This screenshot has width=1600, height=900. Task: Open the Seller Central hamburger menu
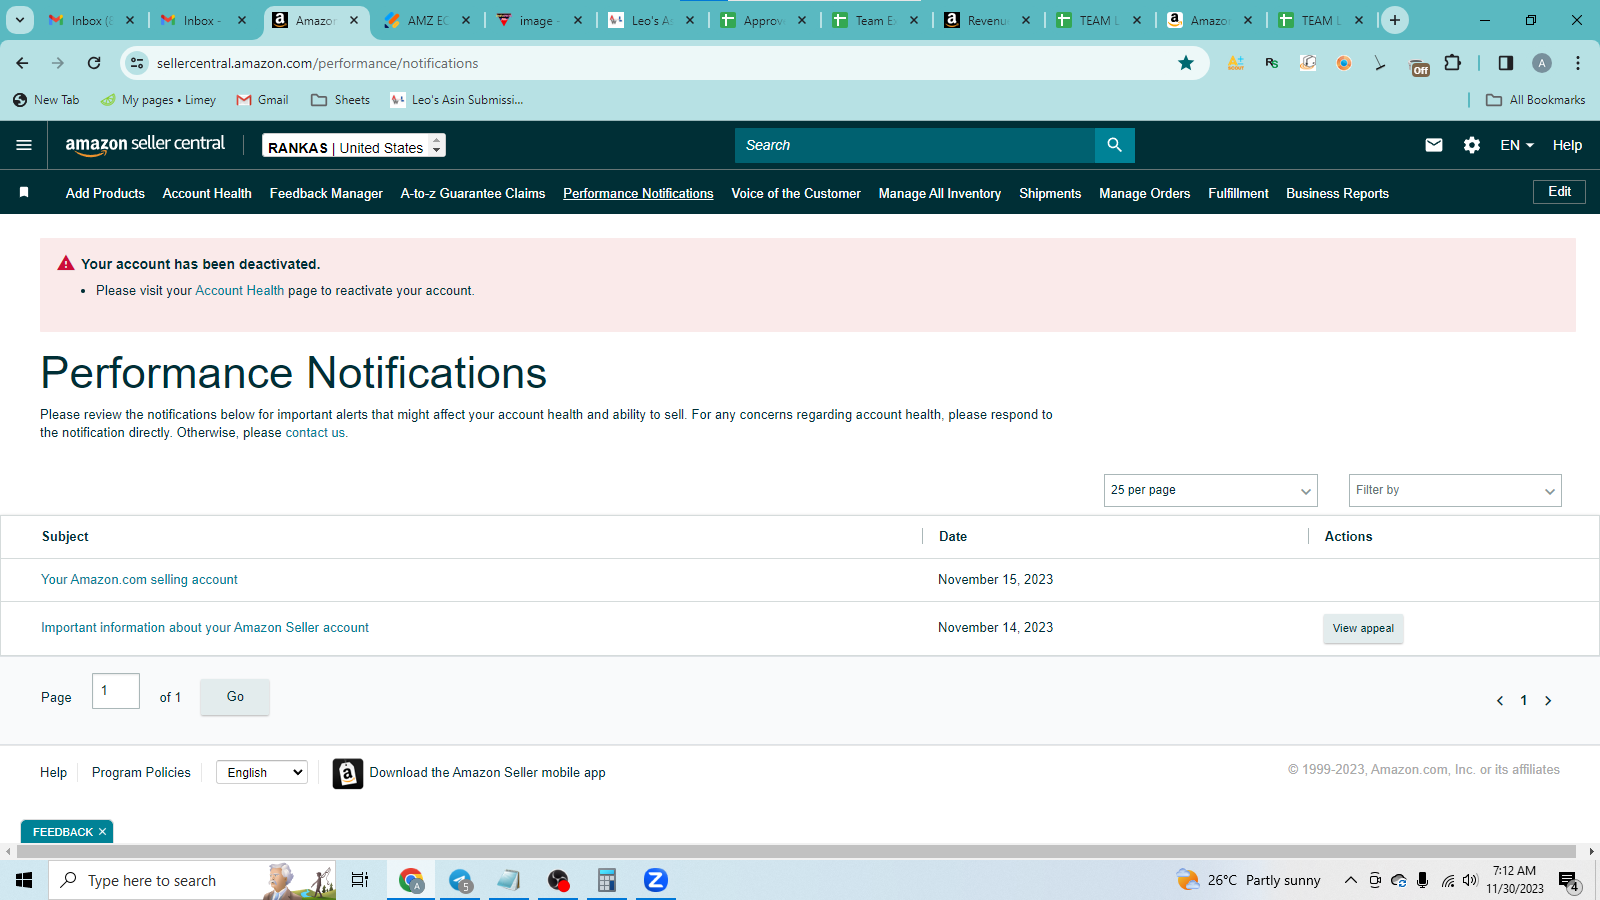[x=24, y=145]
